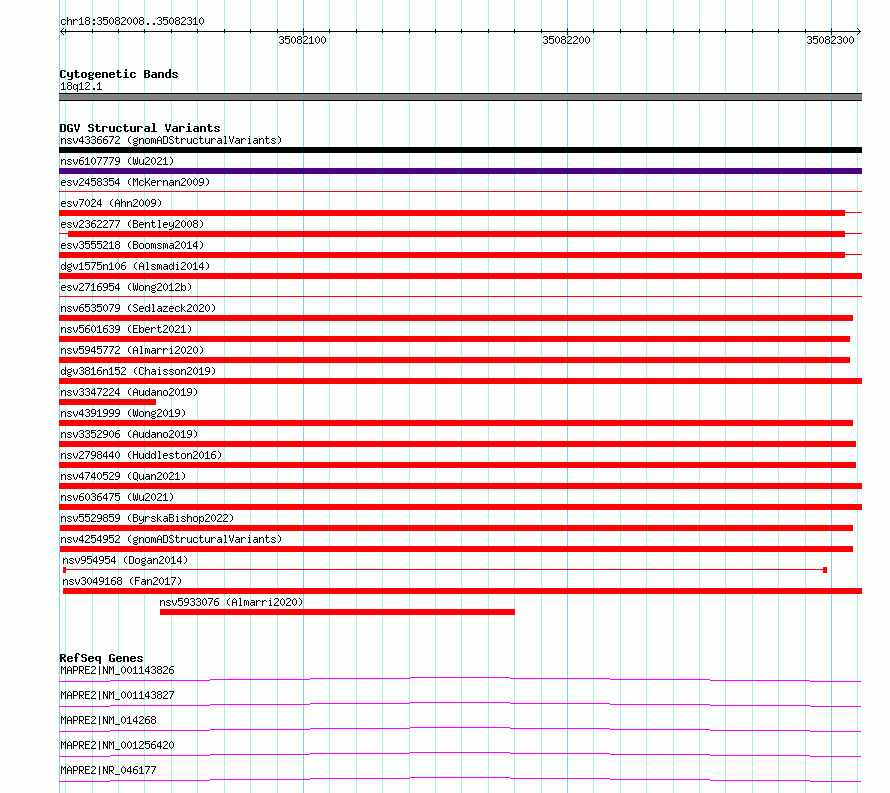Open variant esv3555218 (Boomsma2014)
Screen dimensions: 890x793
132,245
